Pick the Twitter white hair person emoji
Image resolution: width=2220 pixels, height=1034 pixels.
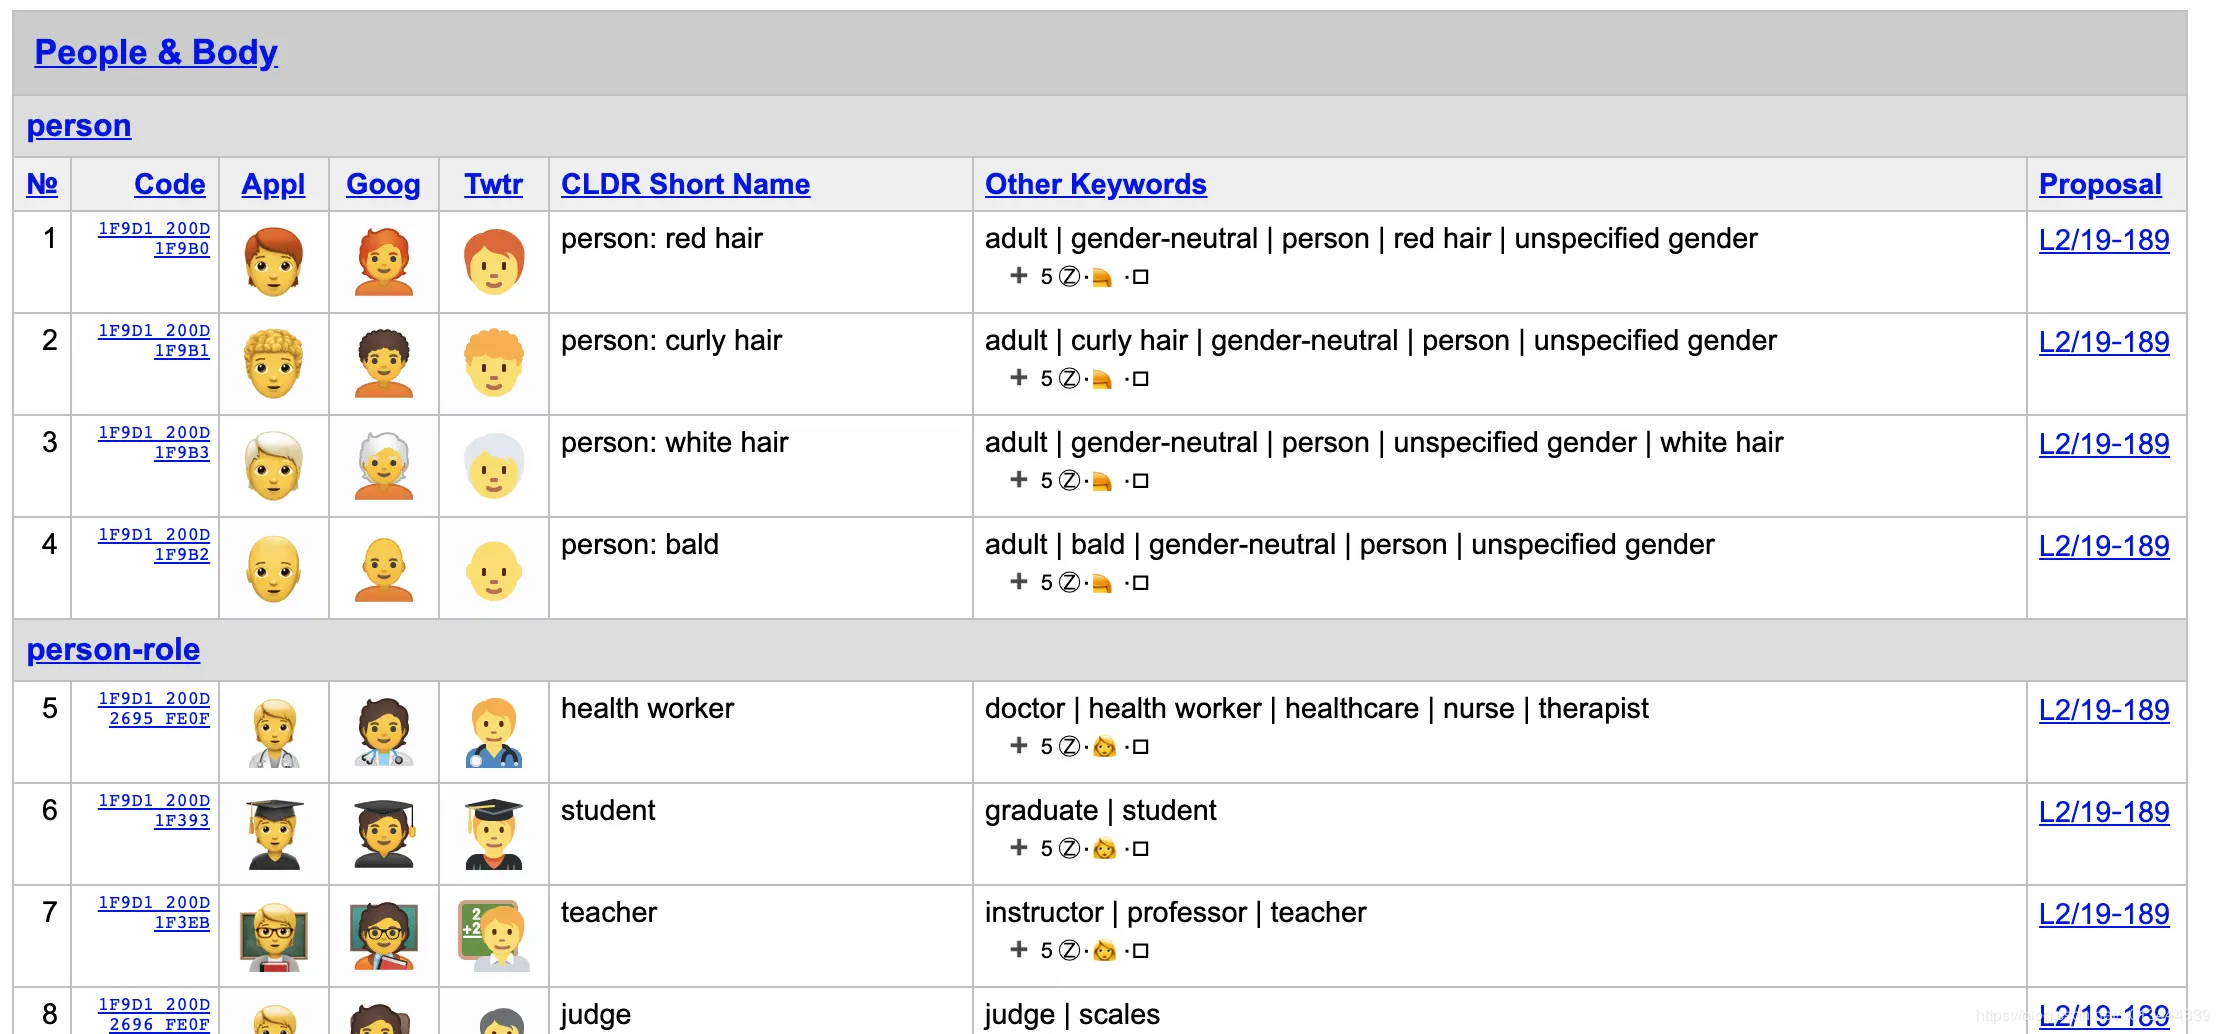tap(494, 466)
